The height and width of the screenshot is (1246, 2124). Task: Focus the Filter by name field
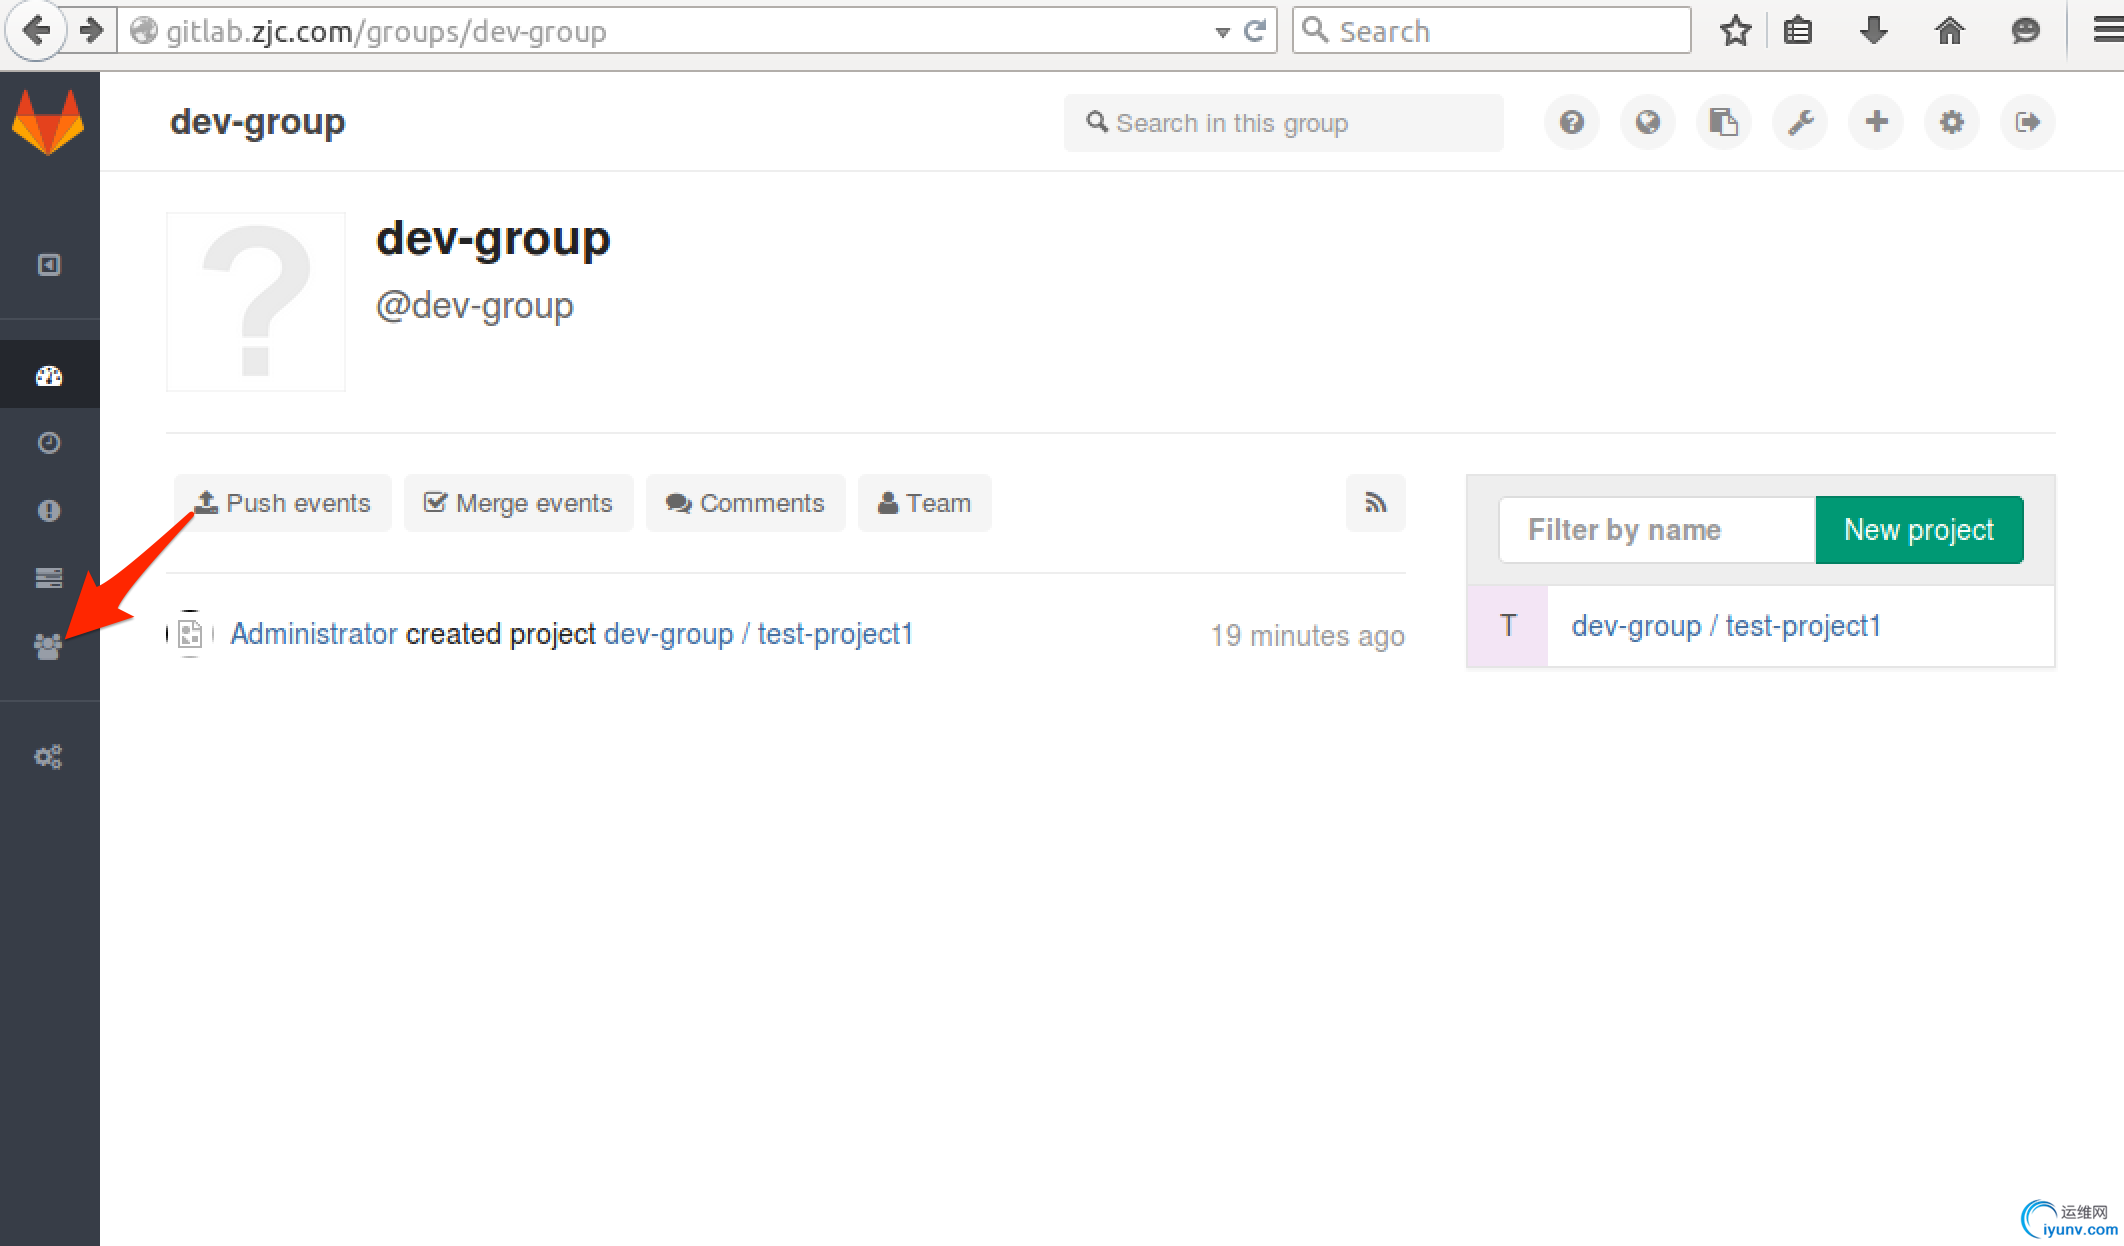pos(1657,530)
